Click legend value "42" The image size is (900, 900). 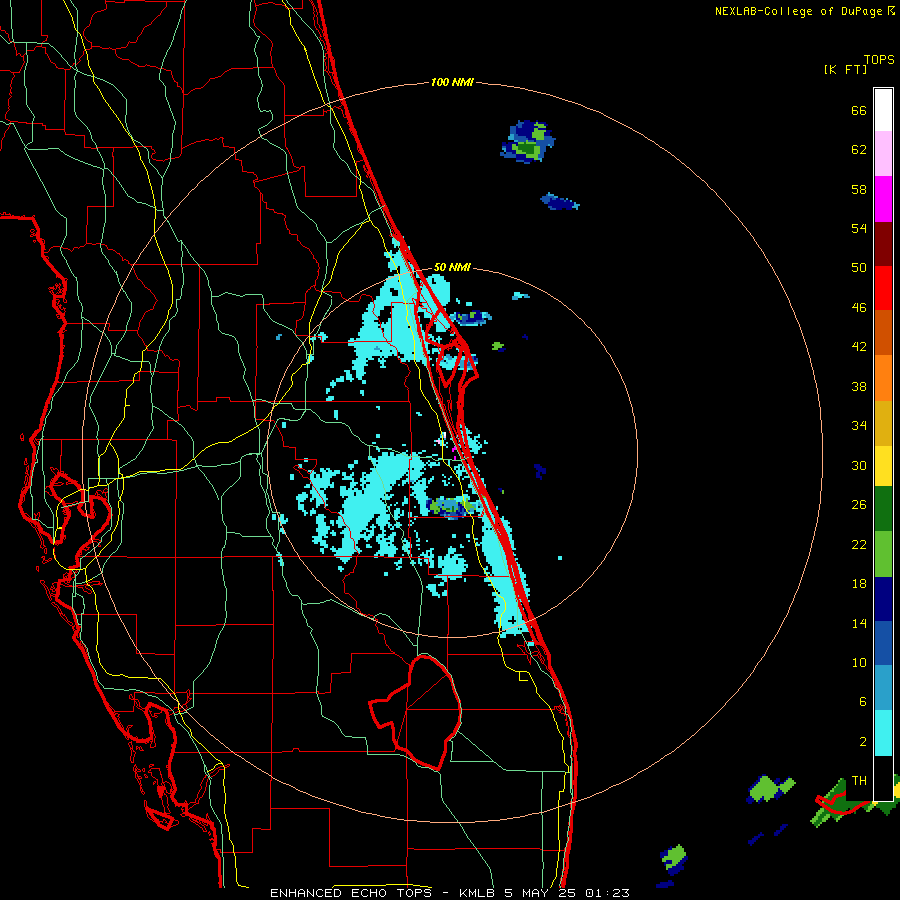click(x=859, y=347)
